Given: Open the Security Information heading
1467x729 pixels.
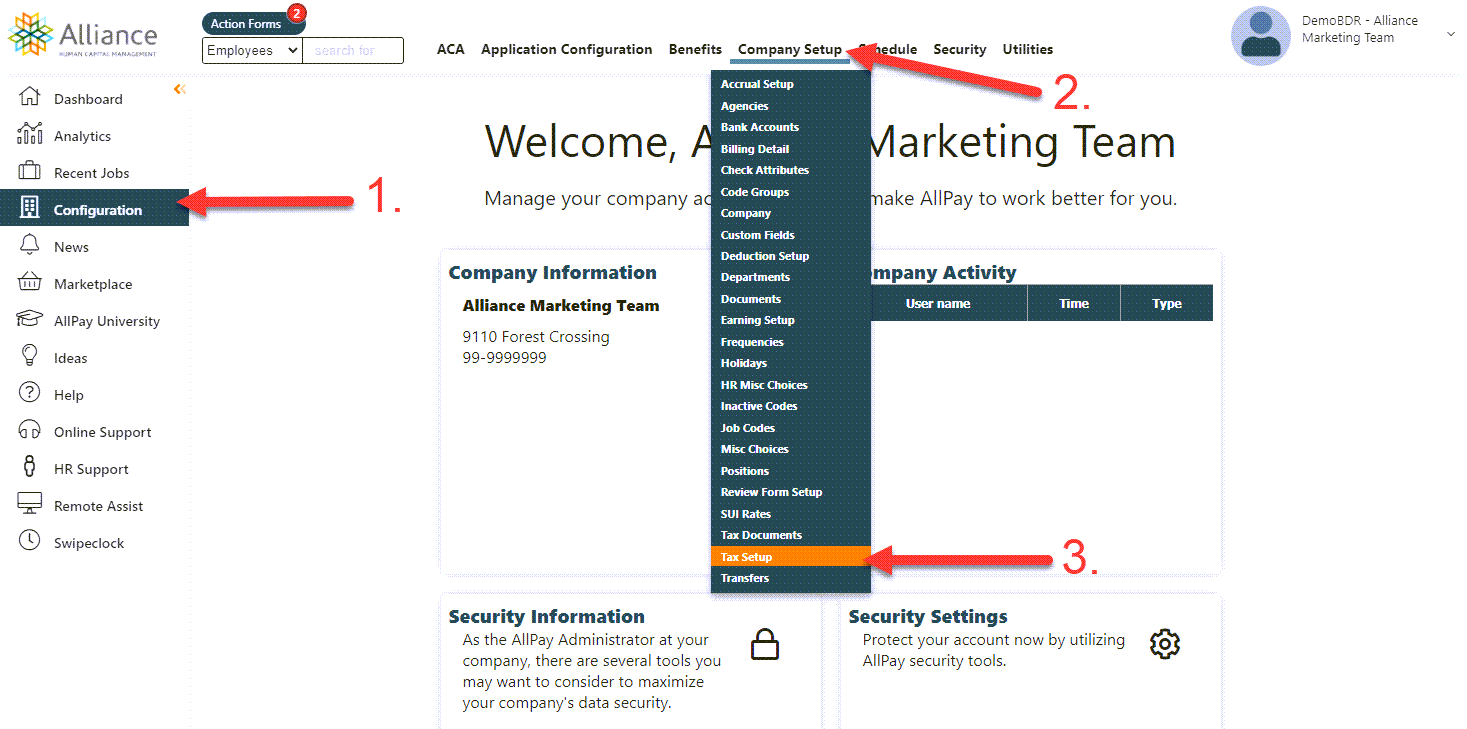Looking at the screenshot, I should (x=546, y=616).
